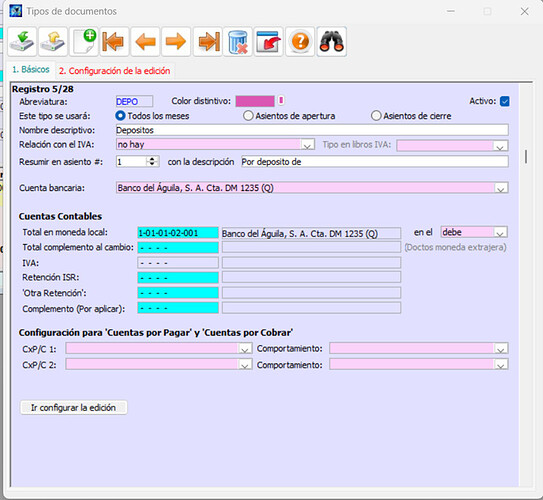The image size is (543, 500).
Task: Click the app icon in the title bar
Action: tap(16, 11)
